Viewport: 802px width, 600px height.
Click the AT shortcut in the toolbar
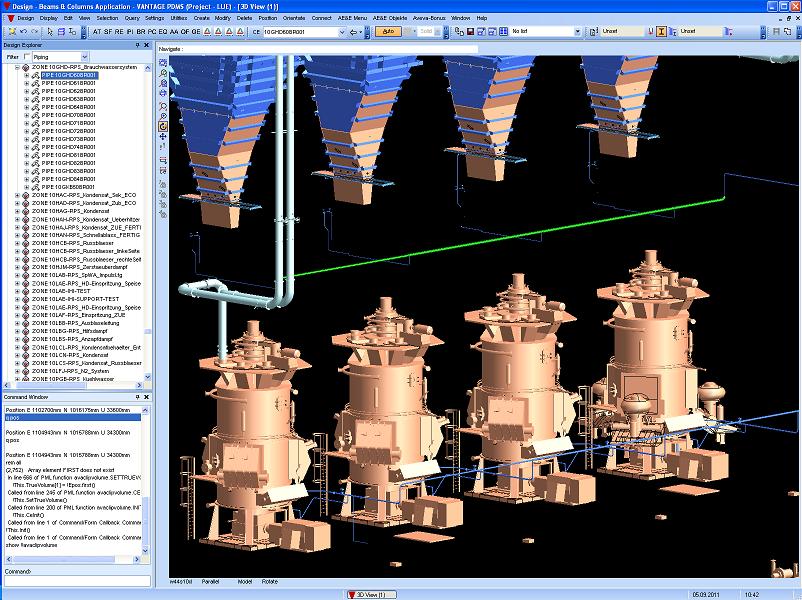tap(96, 31)
